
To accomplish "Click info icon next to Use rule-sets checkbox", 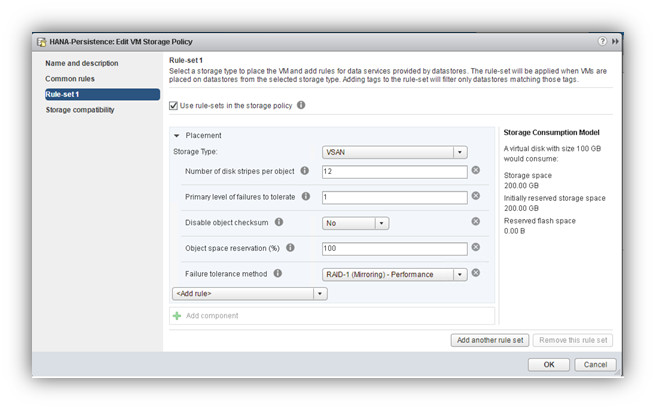I will (x=301, y=105).
